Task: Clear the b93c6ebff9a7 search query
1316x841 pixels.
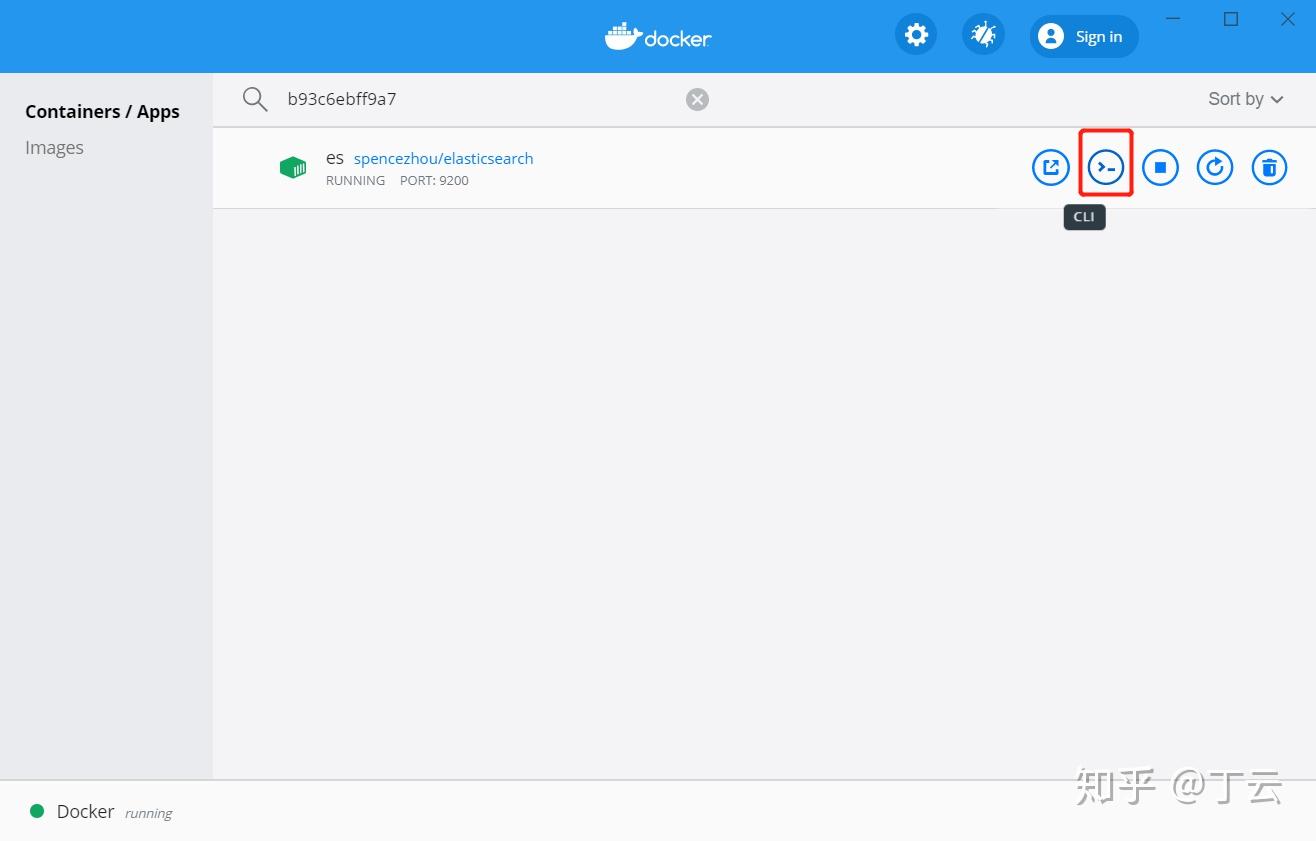Action: 696,98
